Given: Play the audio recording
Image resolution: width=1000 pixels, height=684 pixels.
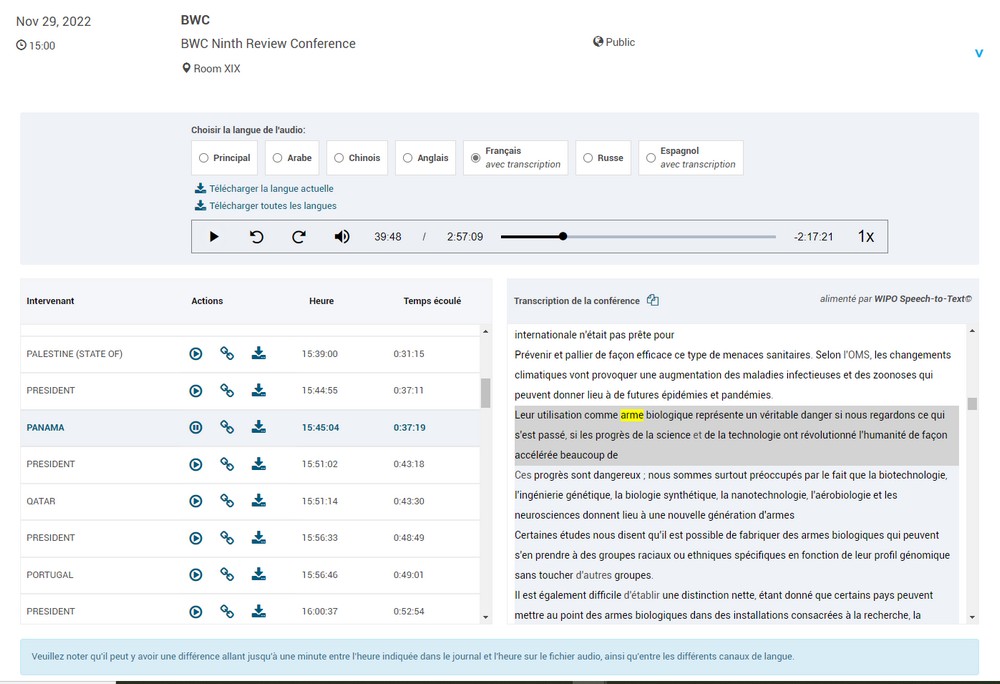Looking at the screenshot, I should point(214,236).
